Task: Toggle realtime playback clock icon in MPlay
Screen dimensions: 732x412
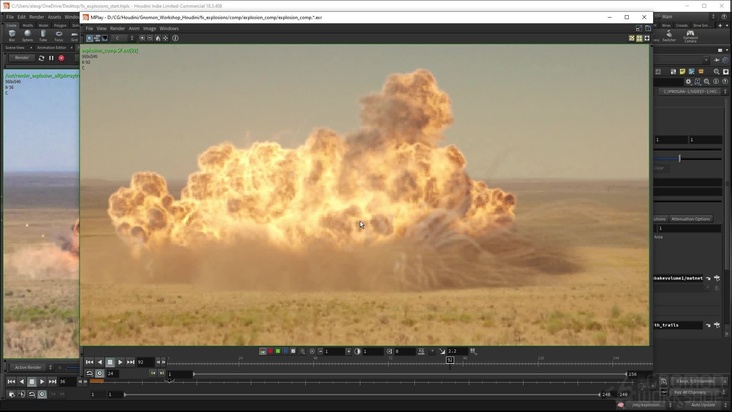Action: point(99,373)
